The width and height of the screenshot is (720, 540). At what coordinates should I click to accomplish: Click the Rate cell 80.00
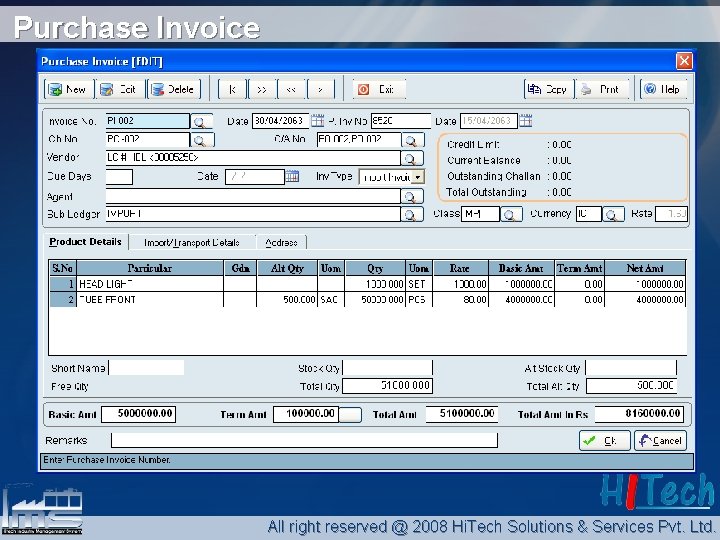point(461,300)
